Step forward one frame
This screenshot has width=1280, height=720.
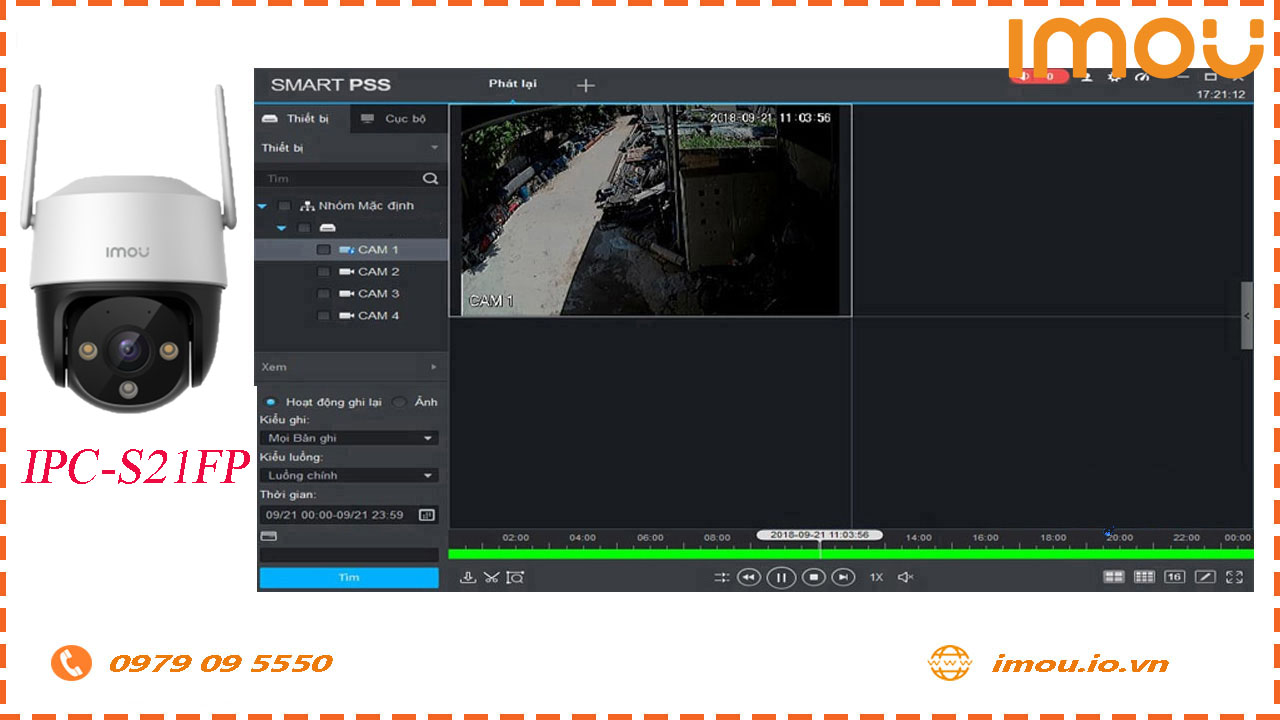point(844,577)
